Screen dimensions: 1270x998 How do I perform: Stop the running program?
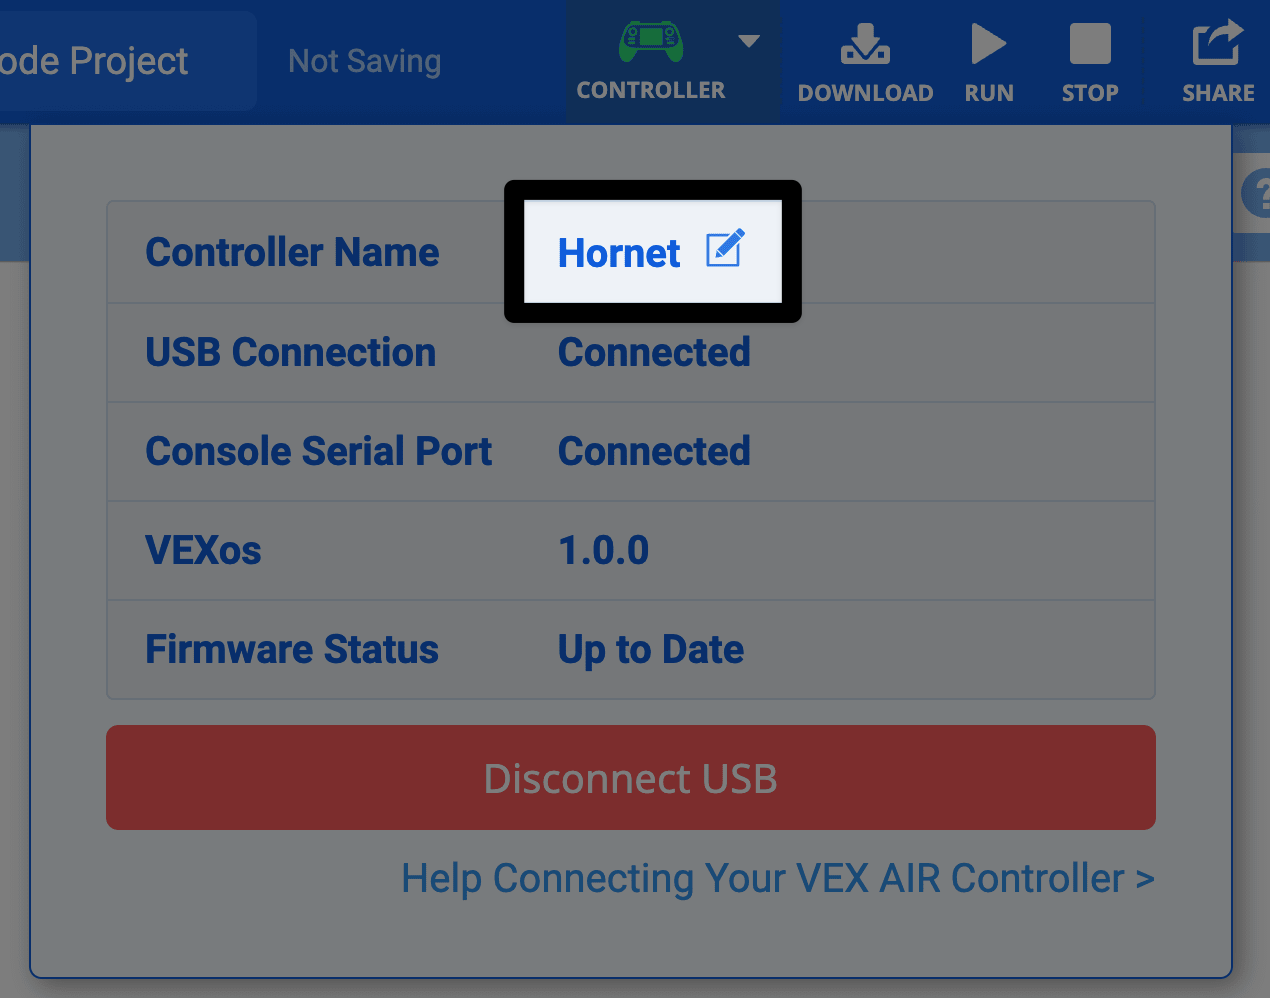[x=1089, y=60]
